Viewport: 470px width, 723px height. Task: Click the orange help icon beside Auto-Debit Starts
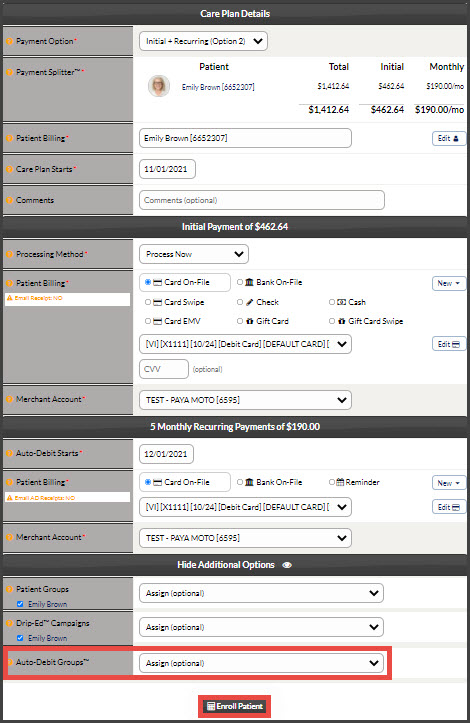(x=9, y=453)
